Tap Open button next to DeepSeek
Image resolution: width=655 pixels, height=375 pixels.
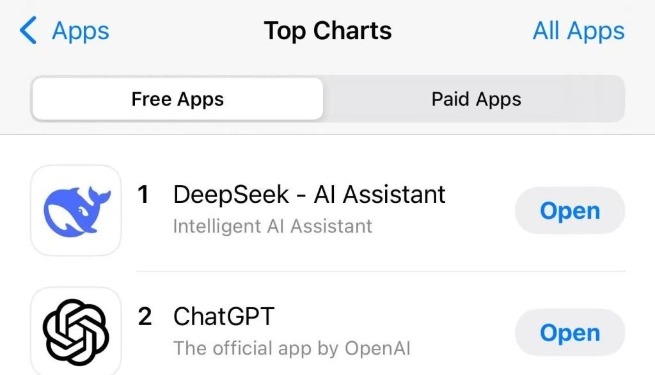570,210
